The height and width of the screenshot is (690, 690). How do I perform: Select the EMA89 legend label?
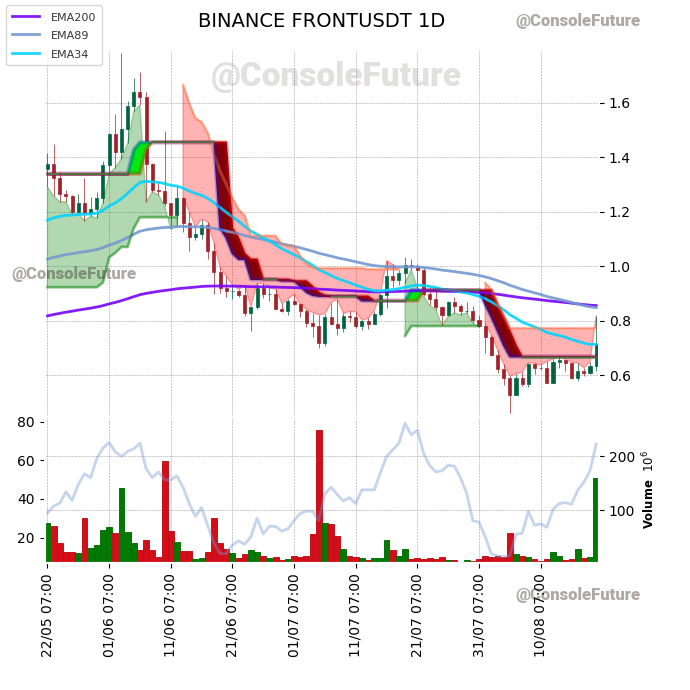tap(70, 35)
